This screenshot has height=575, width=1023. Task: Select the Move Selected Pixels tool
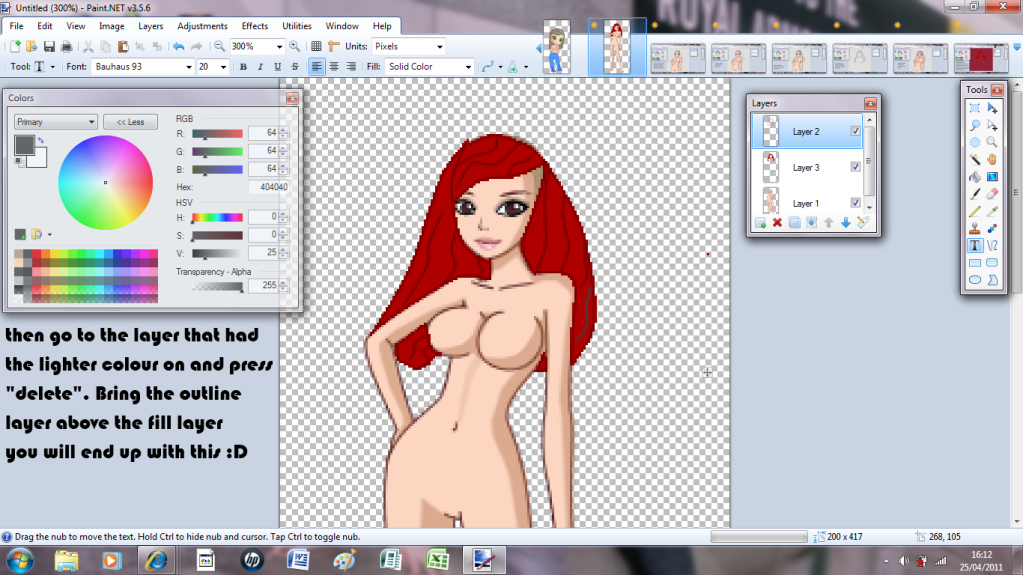992,108
